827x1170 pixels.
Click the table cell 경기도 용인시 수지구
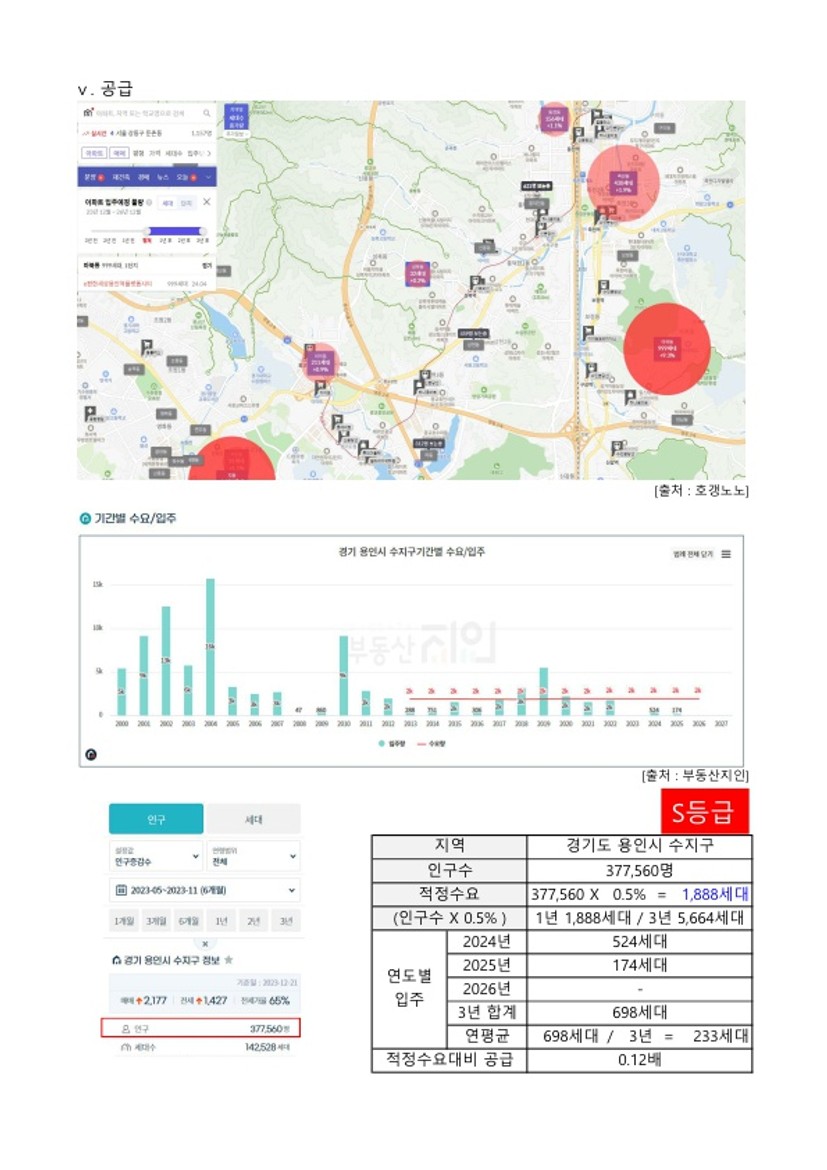point(640,846)
